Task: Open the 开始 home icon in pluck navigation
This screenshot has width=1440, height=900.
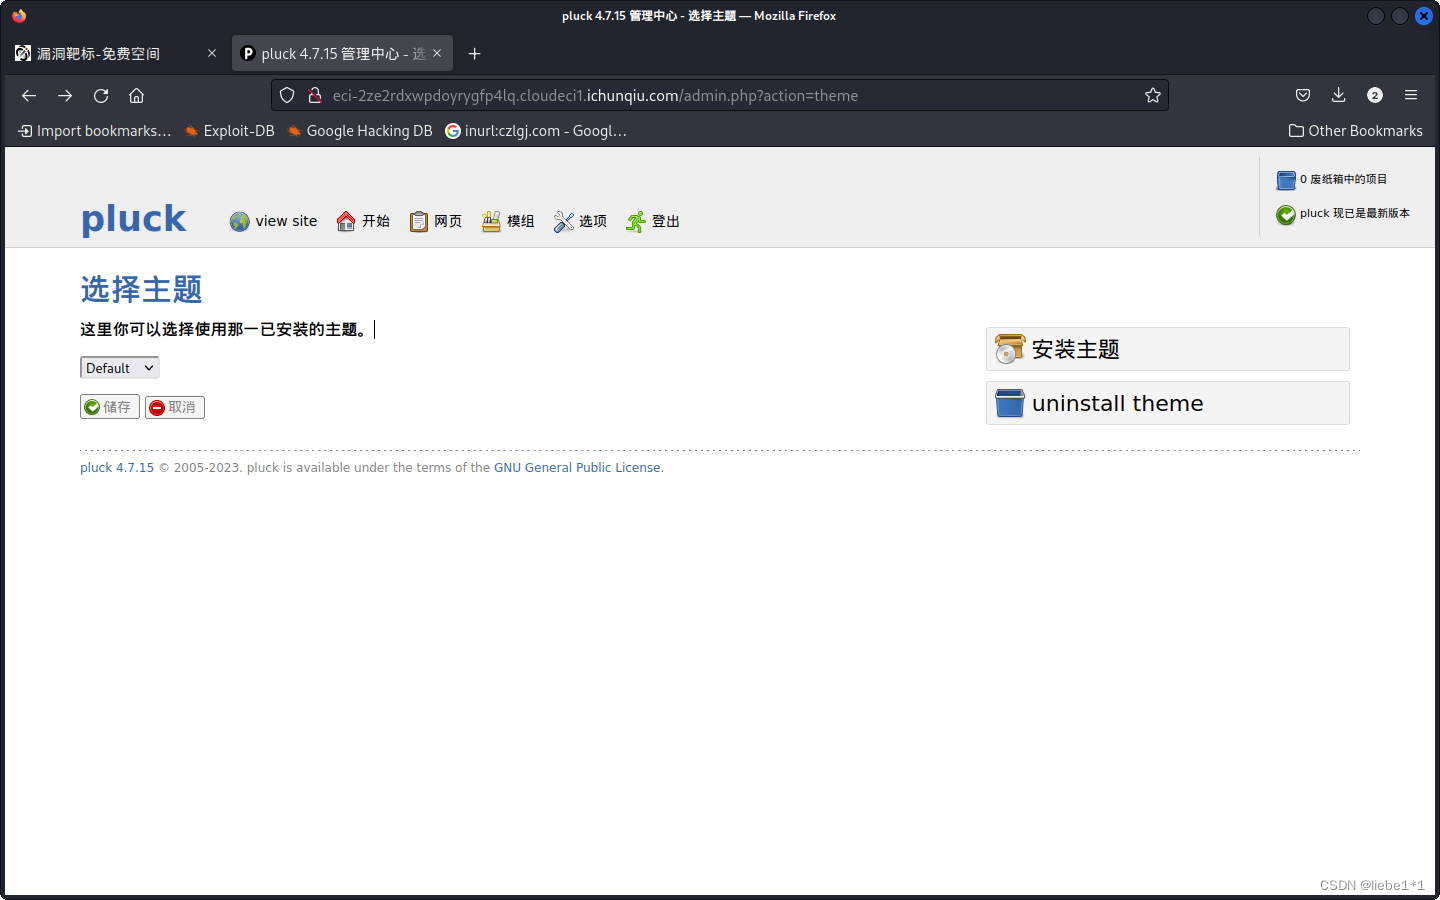Action: 345,220
